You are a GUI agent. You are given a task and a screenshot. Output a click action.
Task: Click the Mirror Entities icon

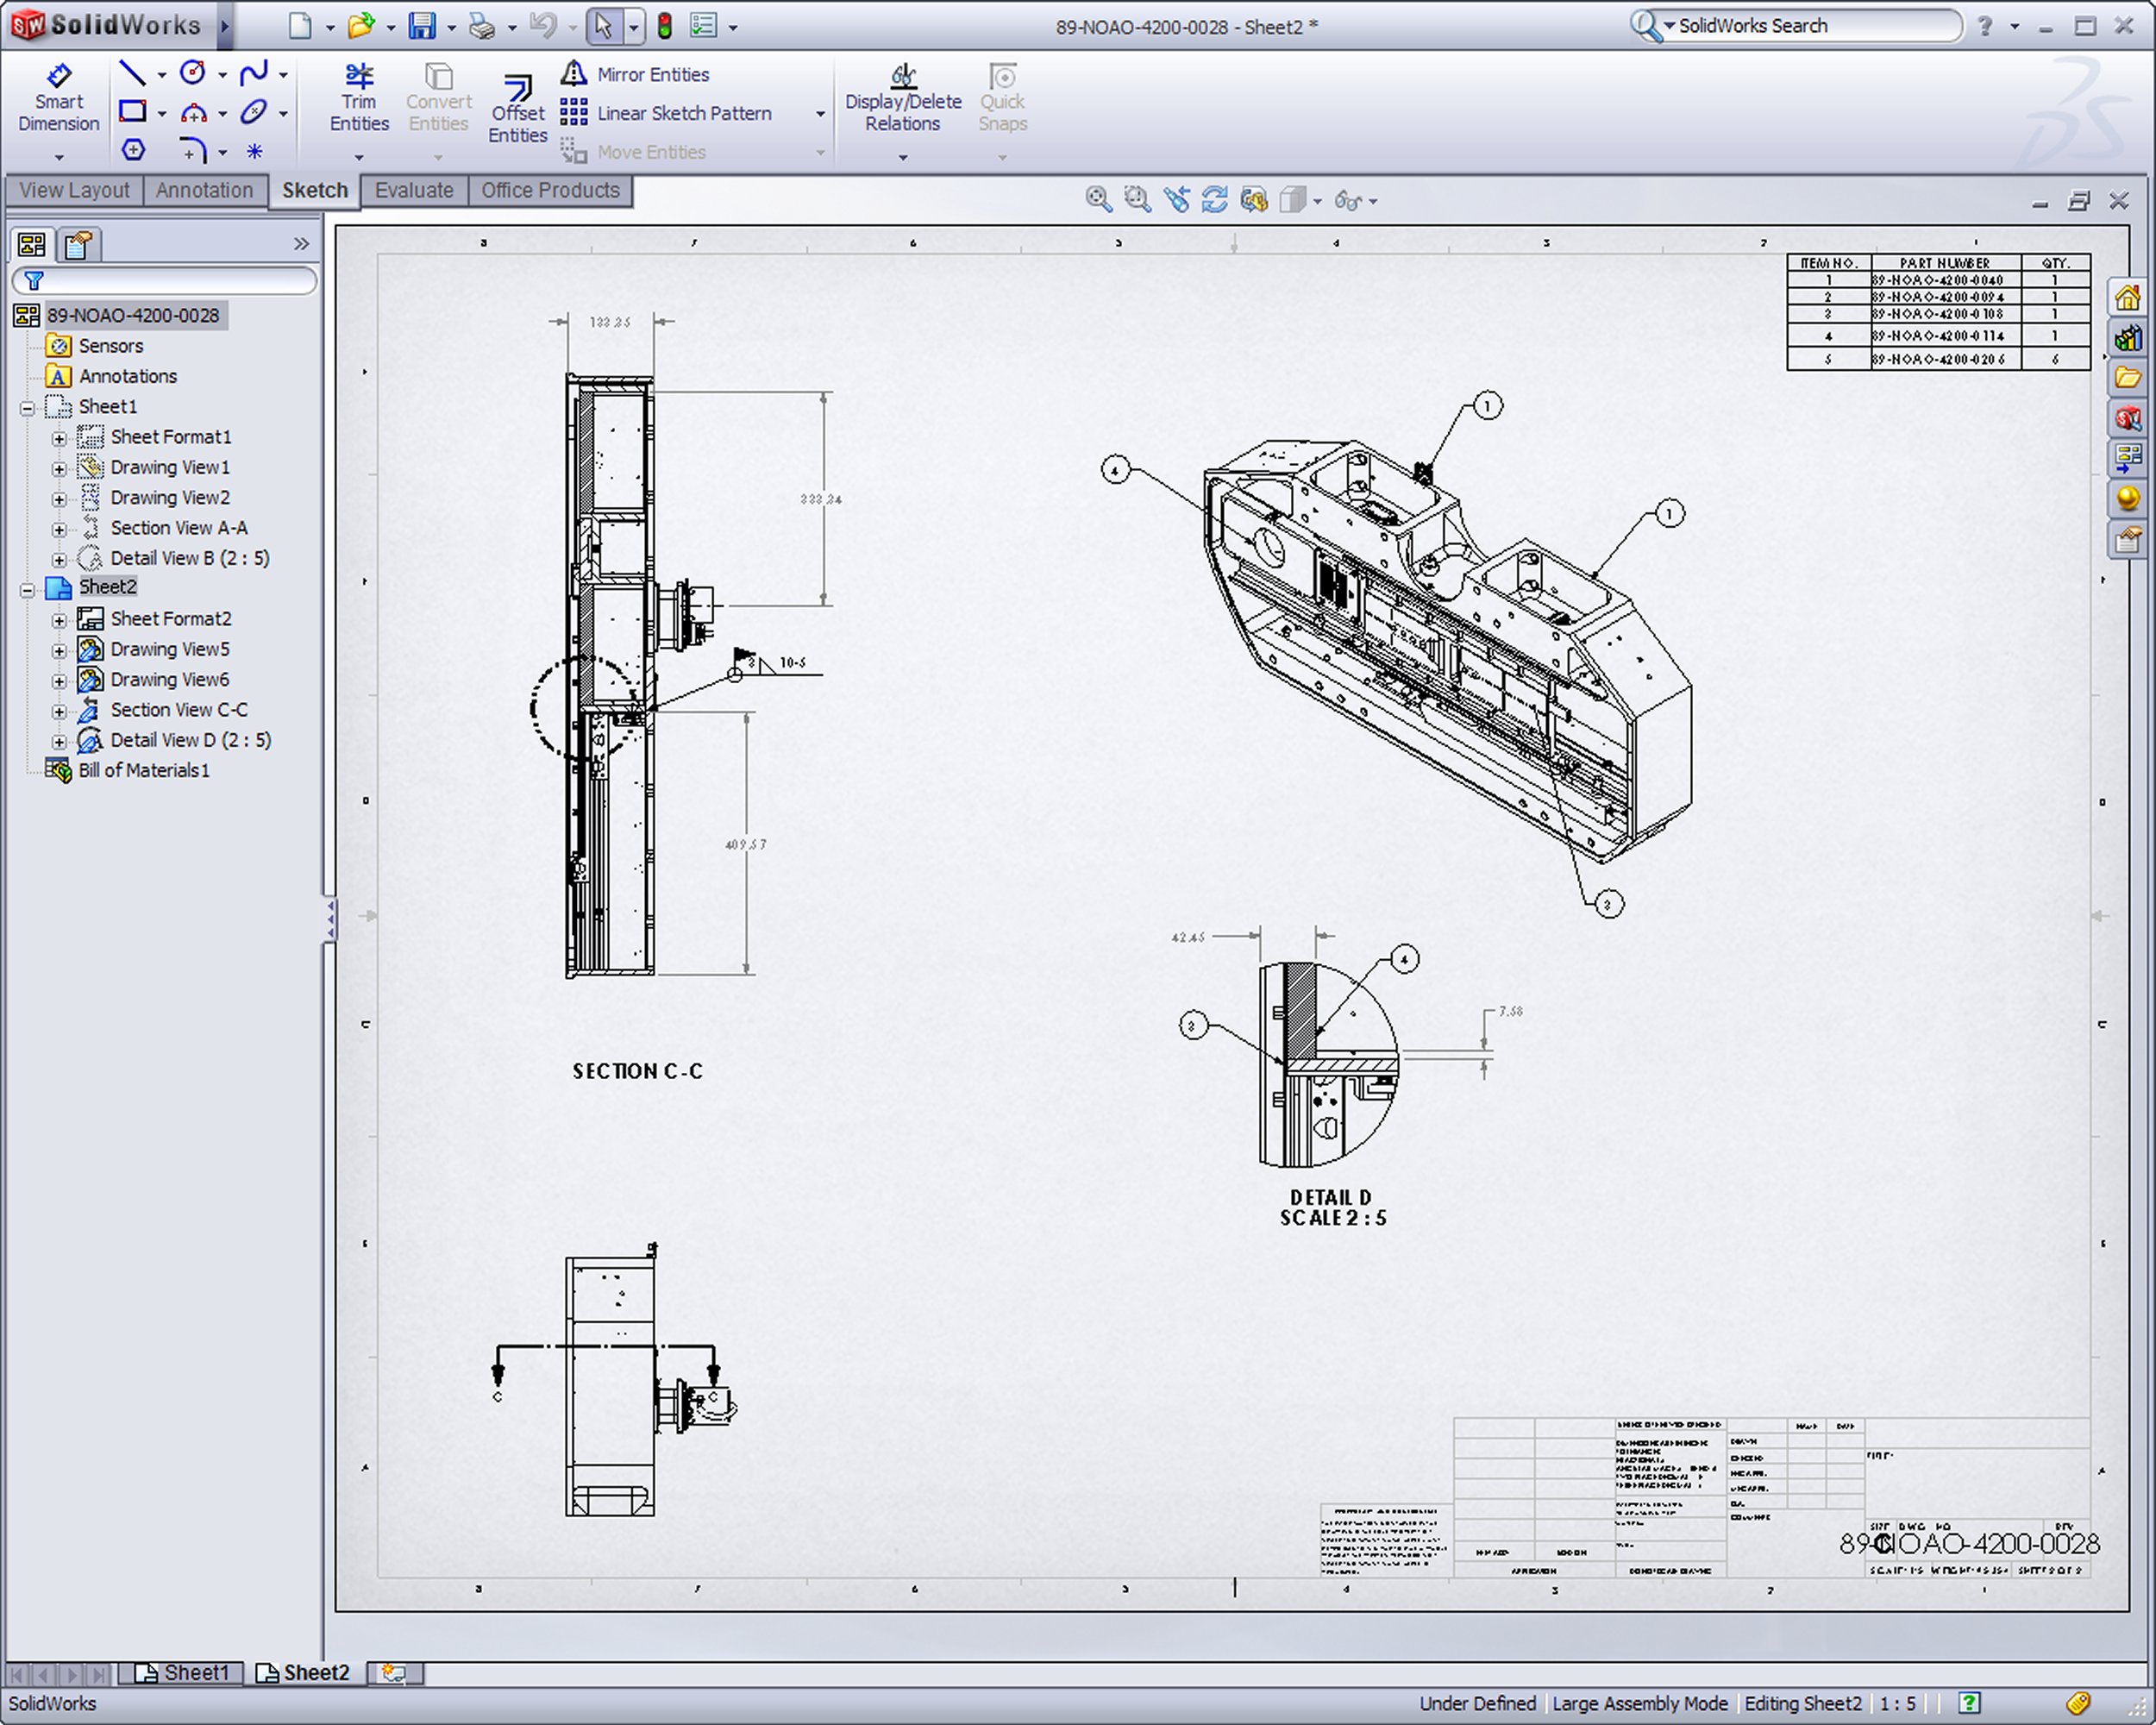point(573,73)
